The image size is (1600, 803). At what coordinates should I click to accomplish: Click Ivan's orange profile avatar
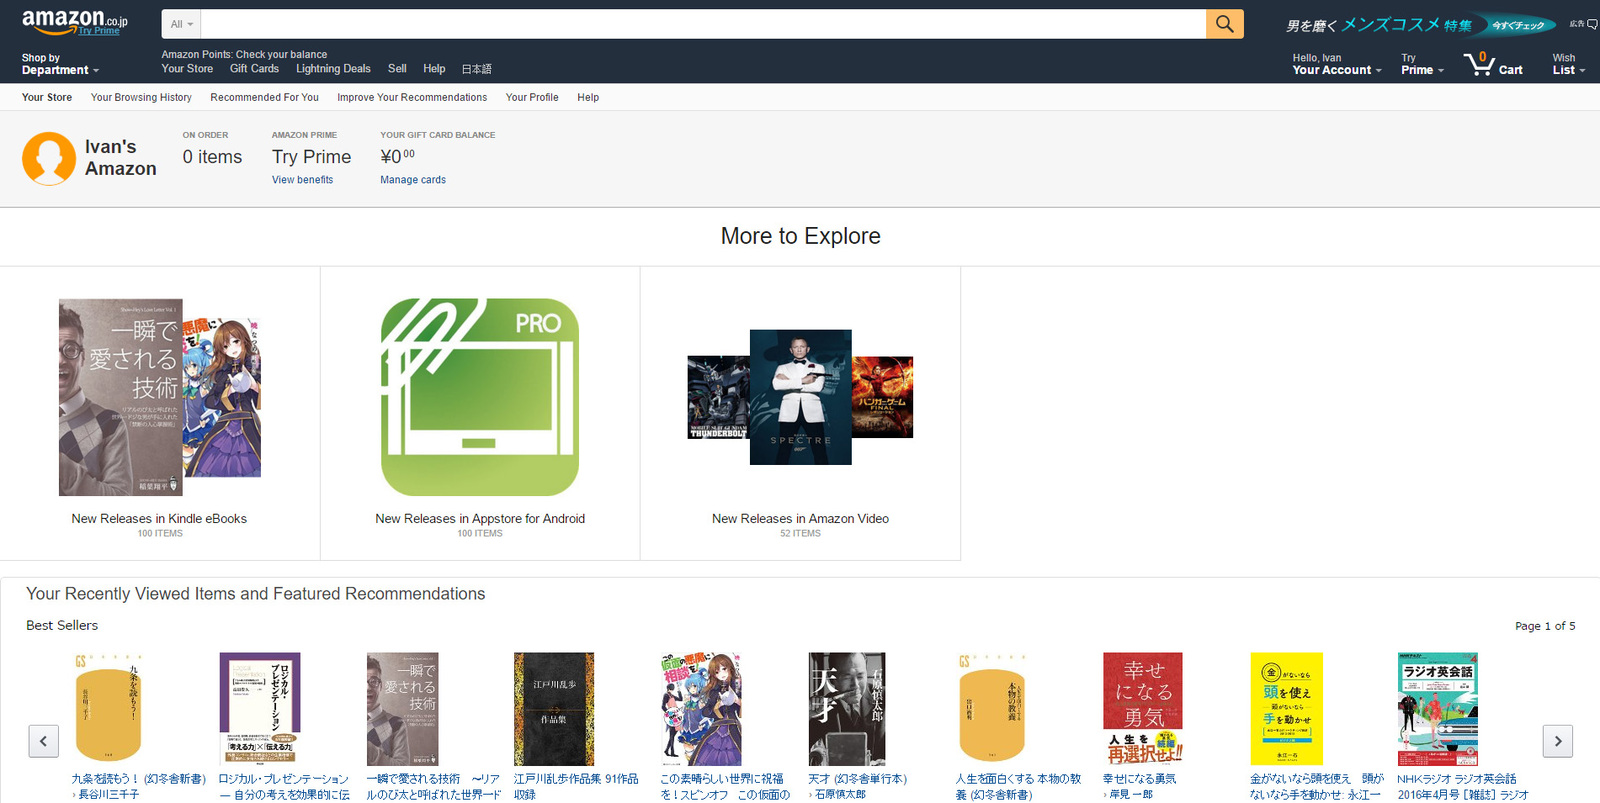[x=49, y=158]
